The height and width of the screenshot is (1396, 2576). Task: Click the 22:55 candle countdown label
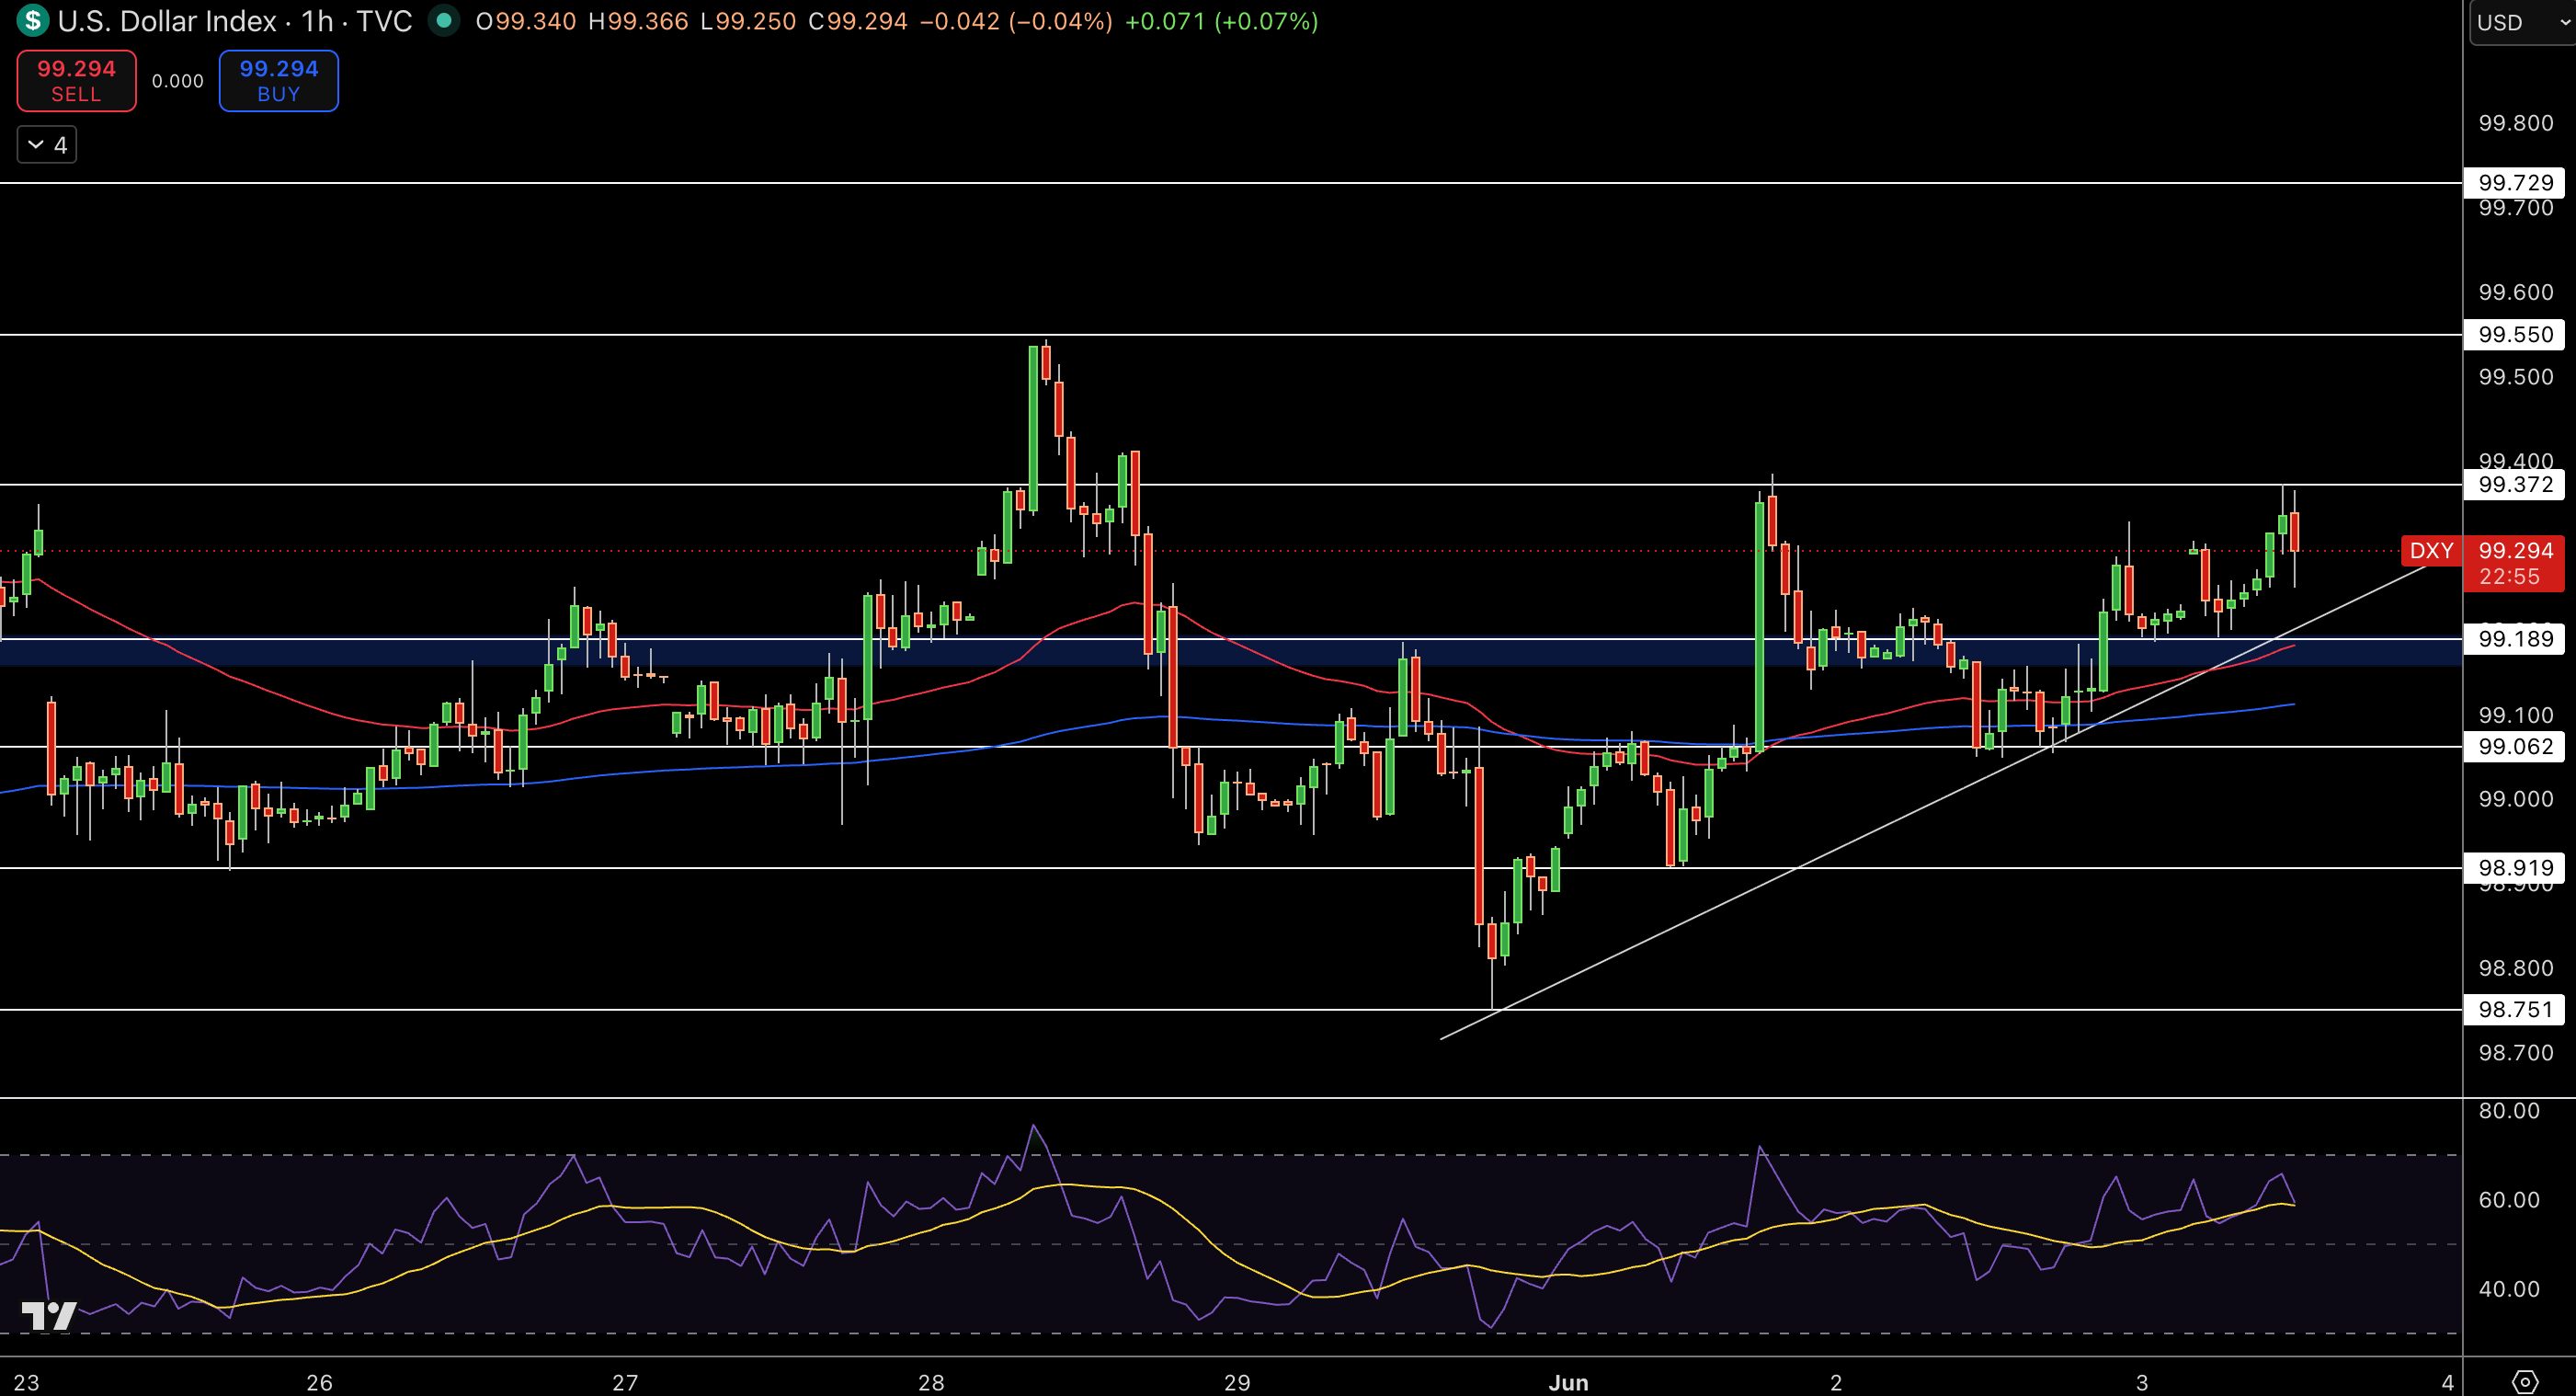[2509, 577]
